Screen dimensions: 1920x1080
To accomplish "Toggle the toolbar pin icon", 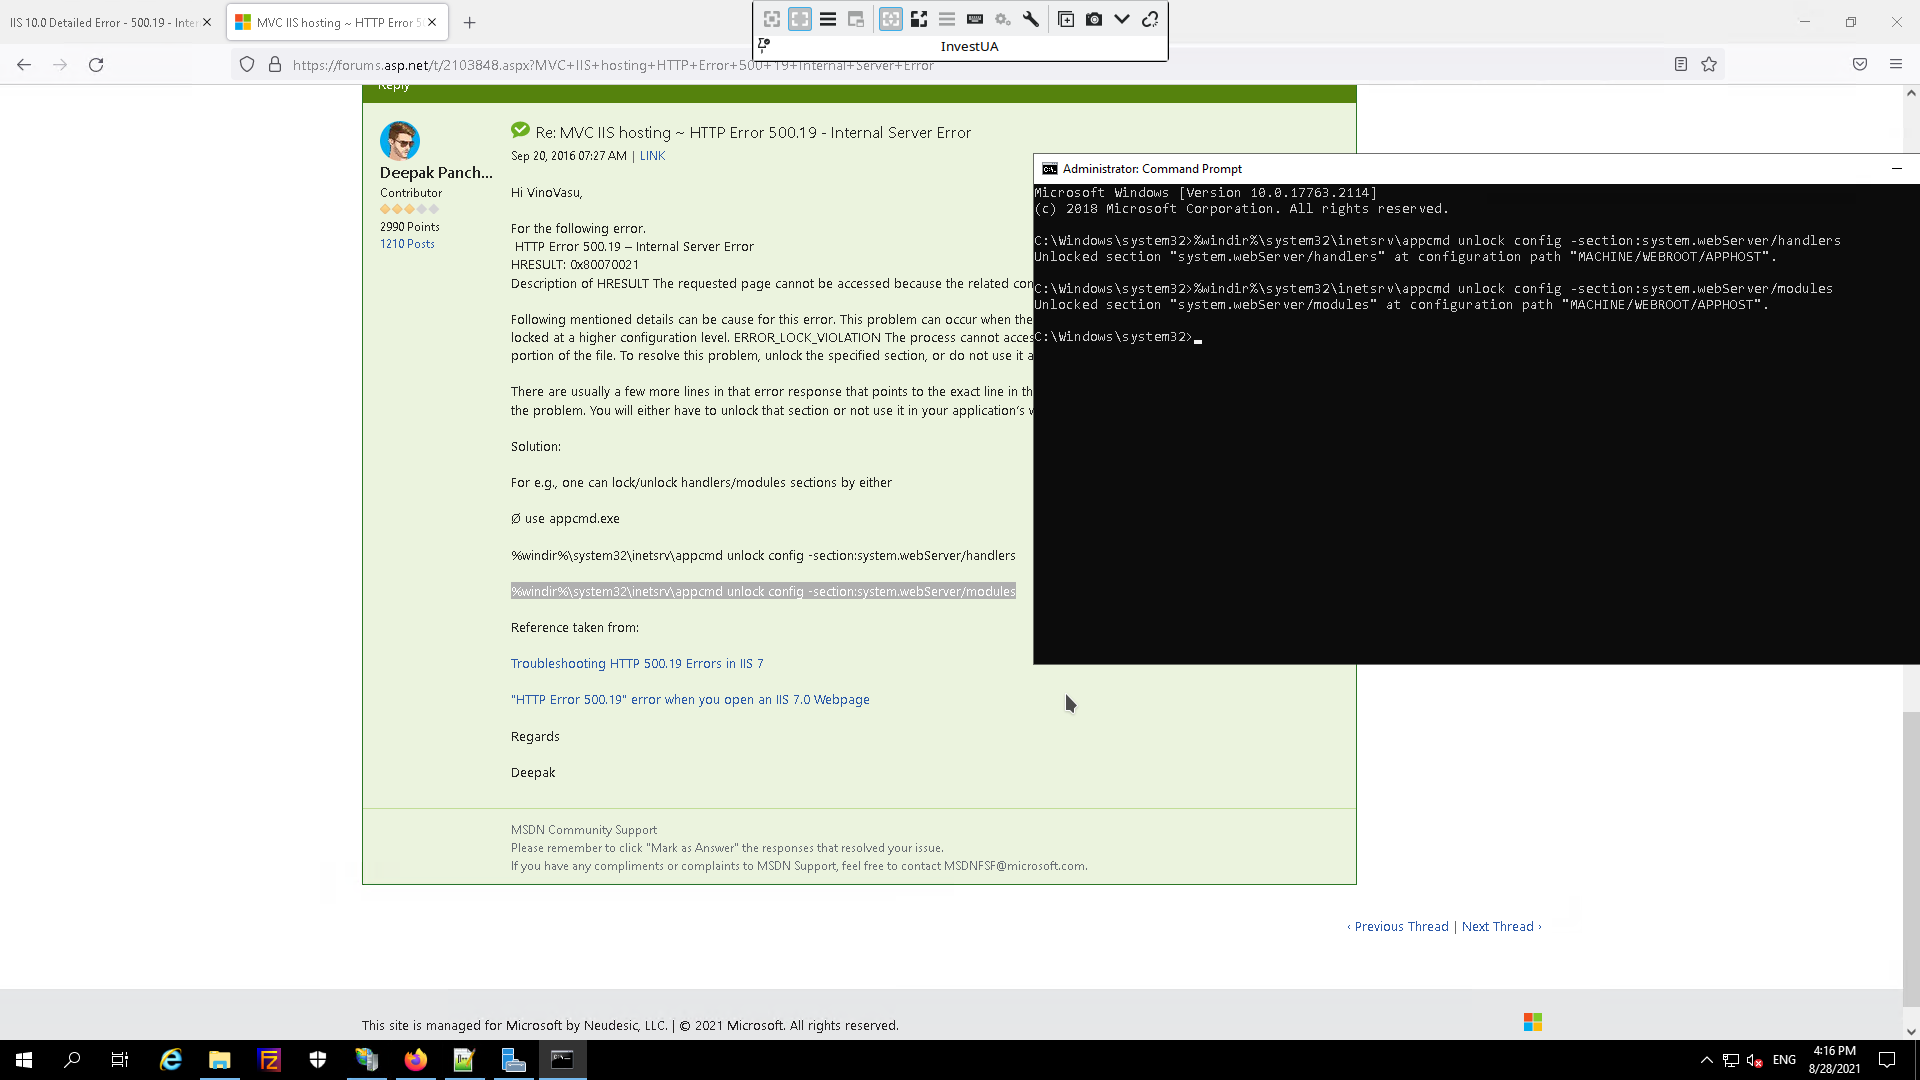I will [x=764, y=45].
